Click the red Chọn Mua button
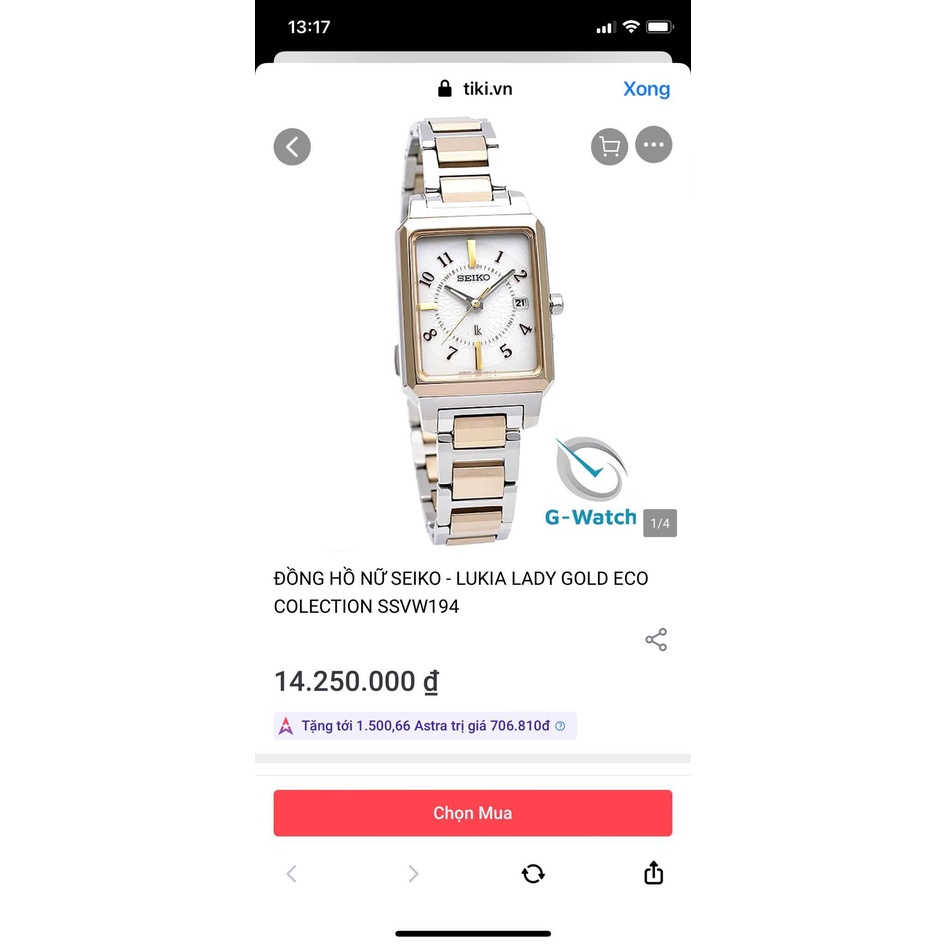Screen dimensions: 946x946 tap(473, 813)
